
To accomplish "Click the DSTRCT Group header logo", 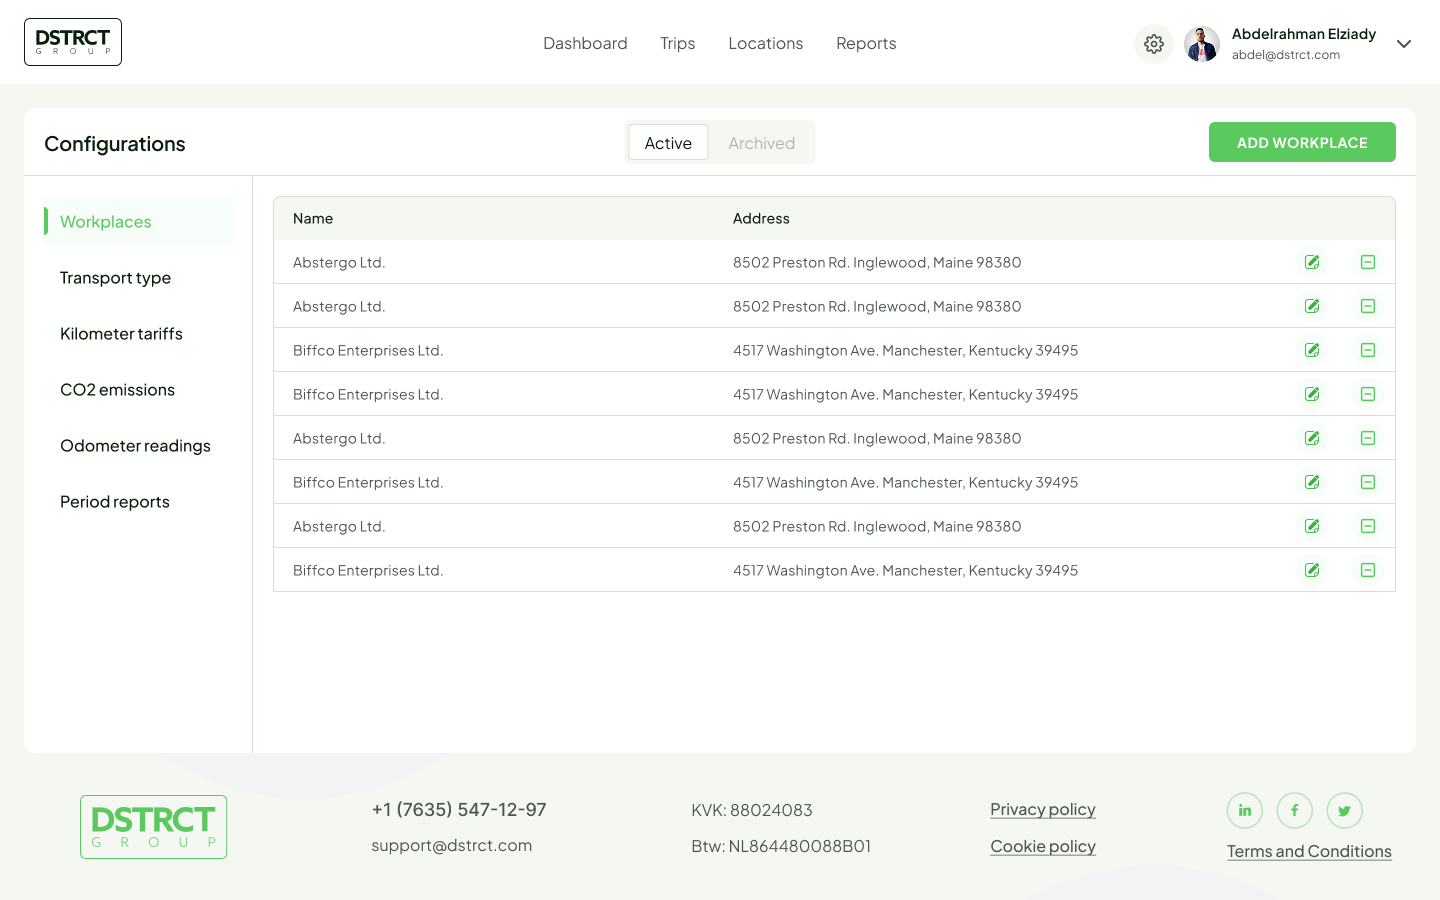I will [73, 42].
